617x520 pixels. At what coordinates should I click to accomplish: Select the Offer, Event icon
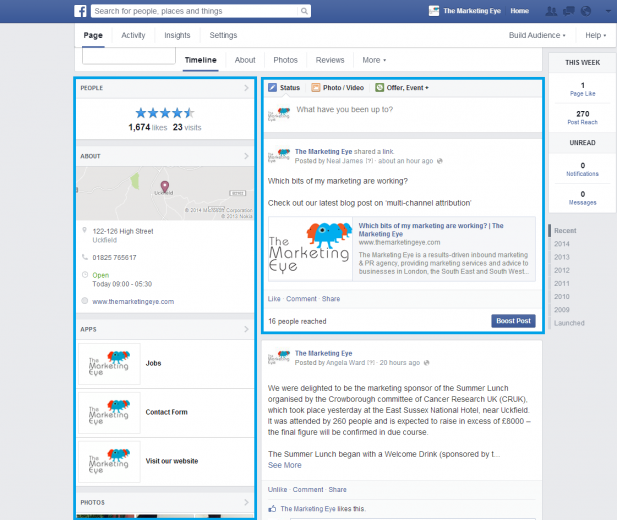(x=379, y=87)
